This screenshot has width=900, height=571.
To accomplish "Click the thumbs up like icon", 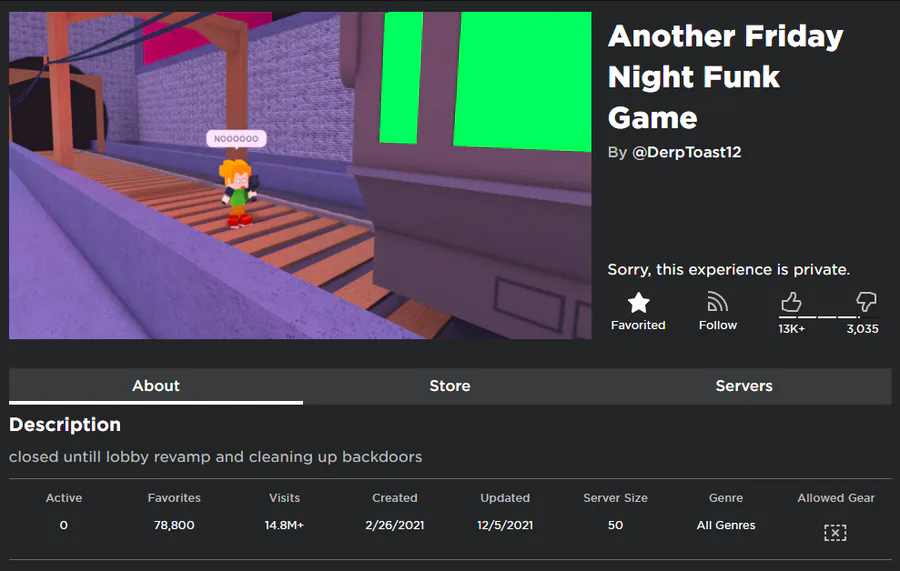I will pos(791,302).
